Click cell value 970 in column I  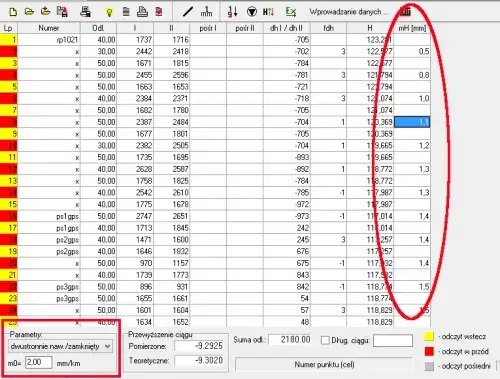(x=135, y=263)
